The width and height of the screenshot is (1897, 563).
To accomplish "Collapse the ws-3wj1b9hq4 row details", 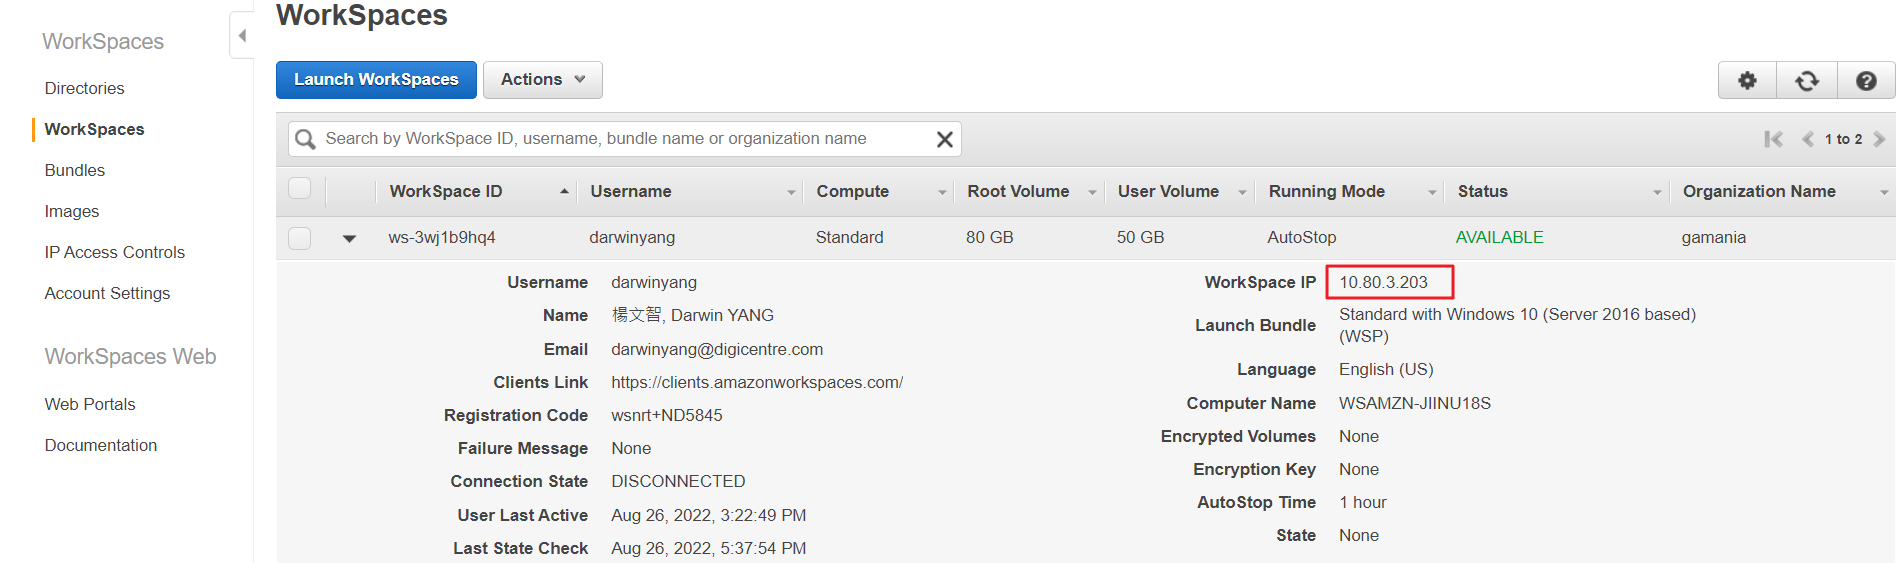I will click(x=349, y=238).
